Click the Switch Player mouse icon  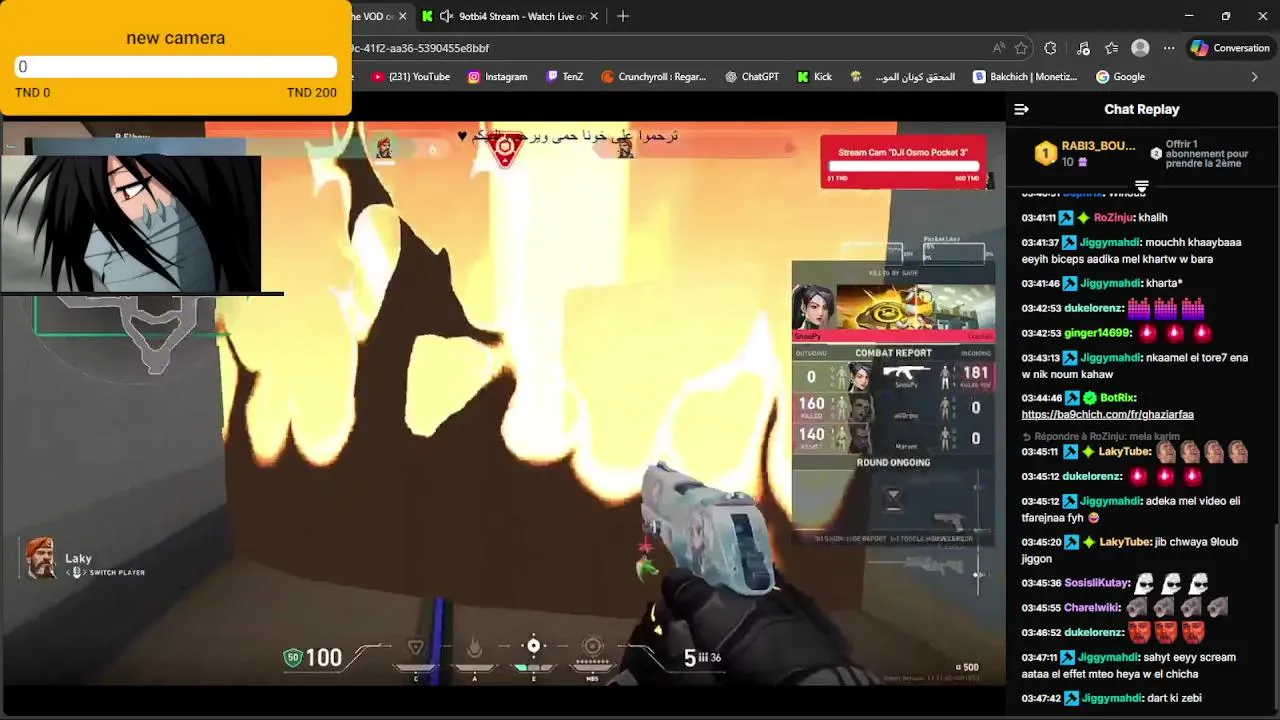(x=76, y=572)
